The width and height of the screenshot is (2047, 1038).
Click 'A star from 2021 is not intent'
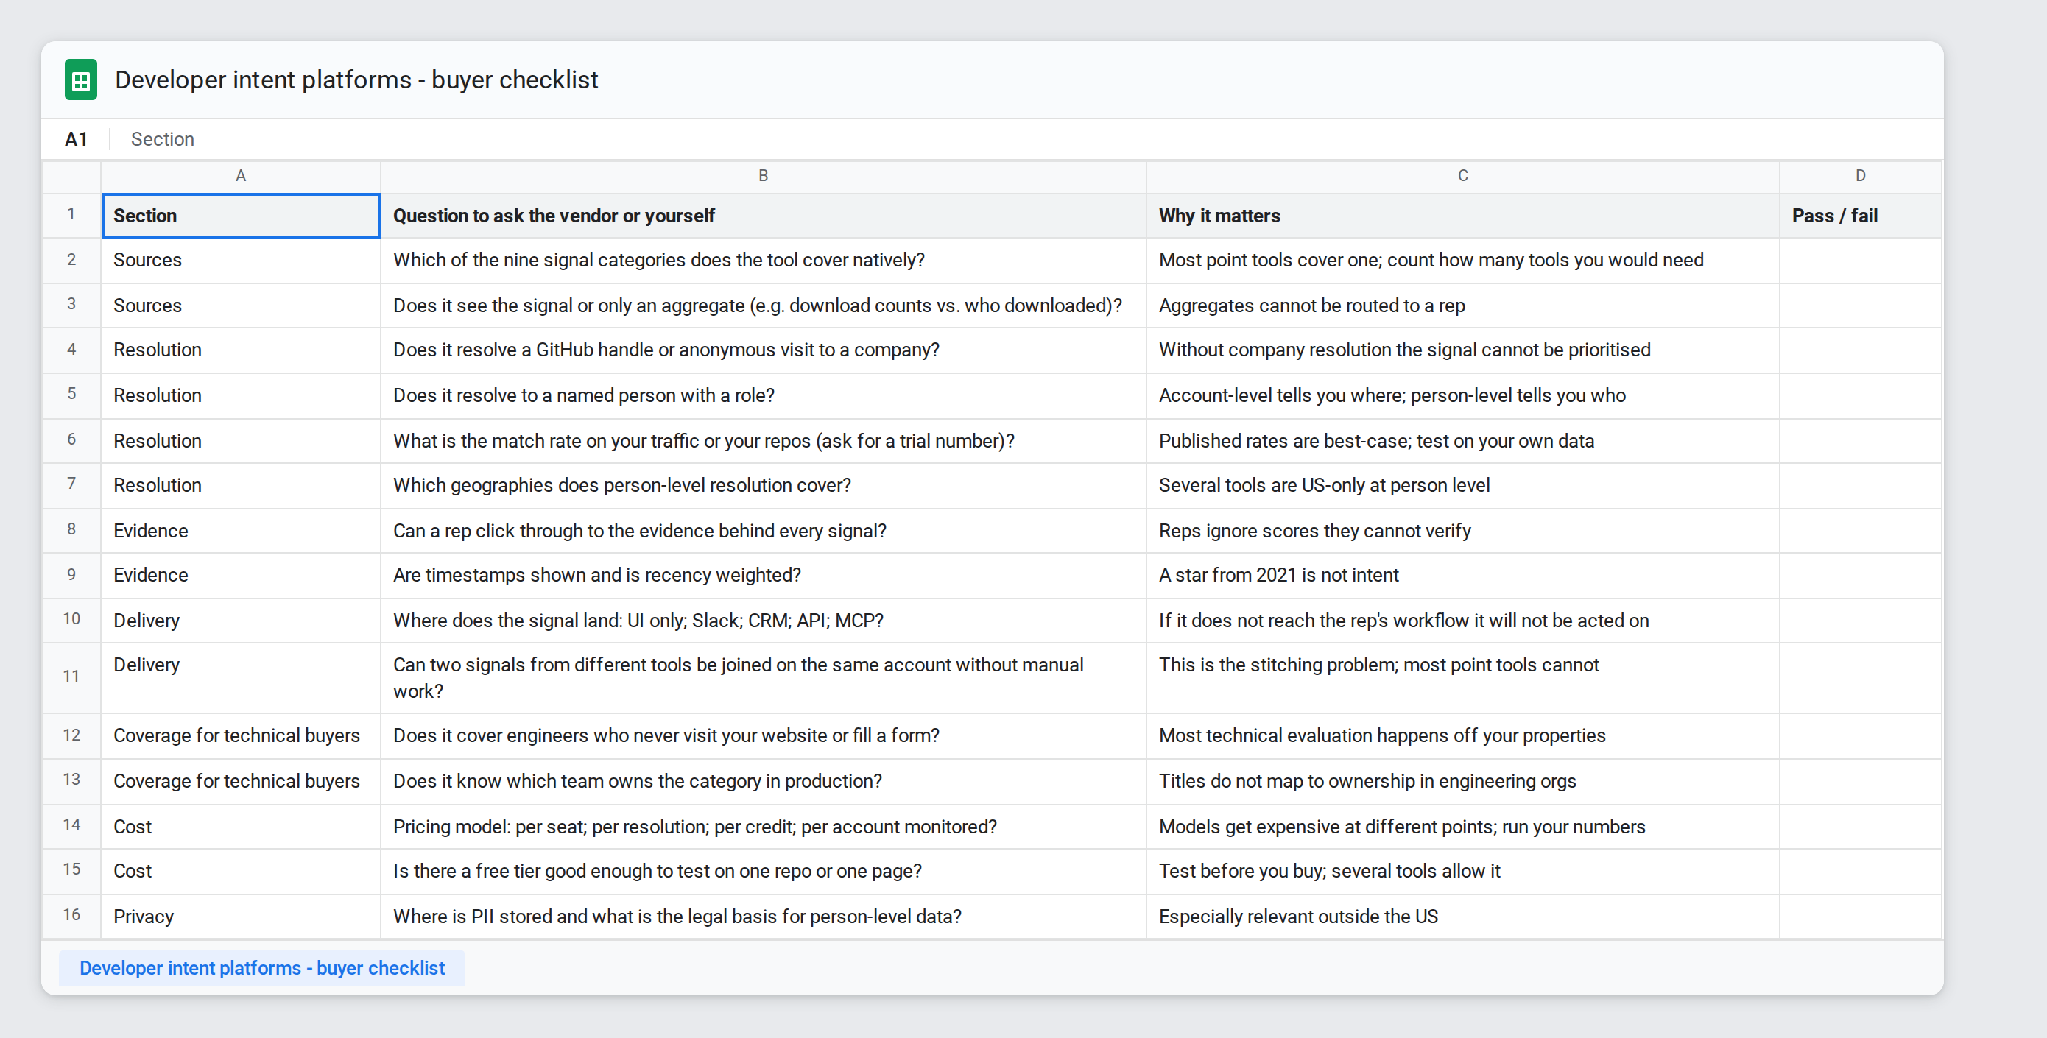(1463, 575)
